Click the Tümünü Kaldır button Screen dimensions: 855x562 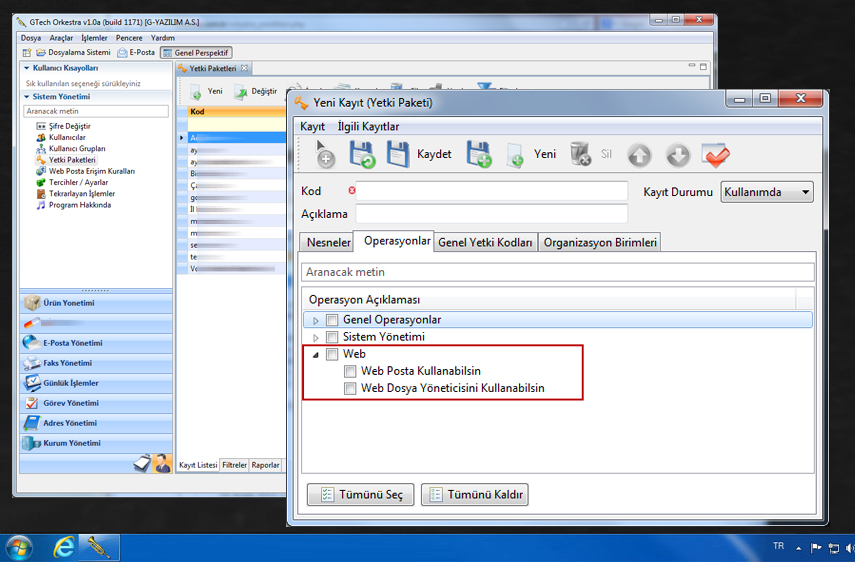click(474, 494)
